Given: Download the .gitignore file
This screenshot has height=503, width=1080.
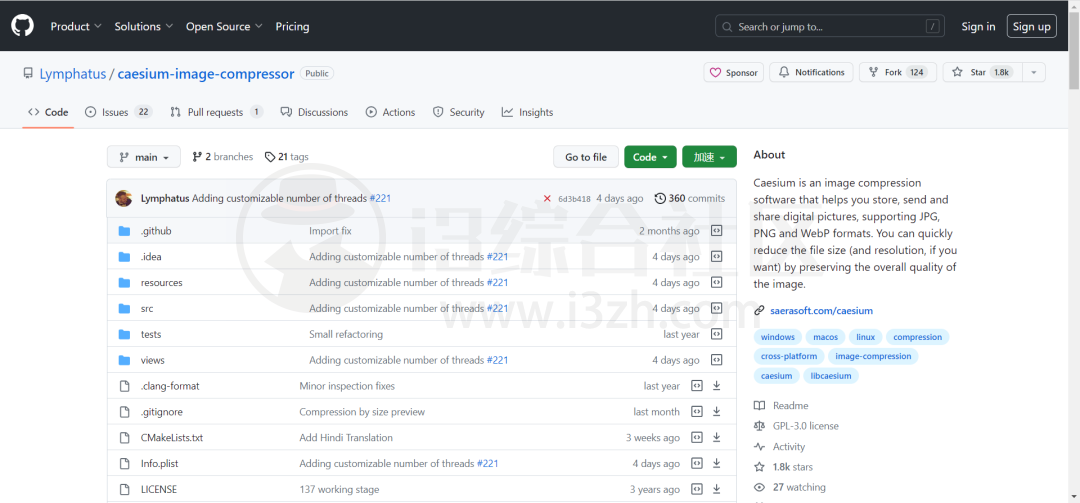Looking at the screenshot, I should tap(716, 411).
